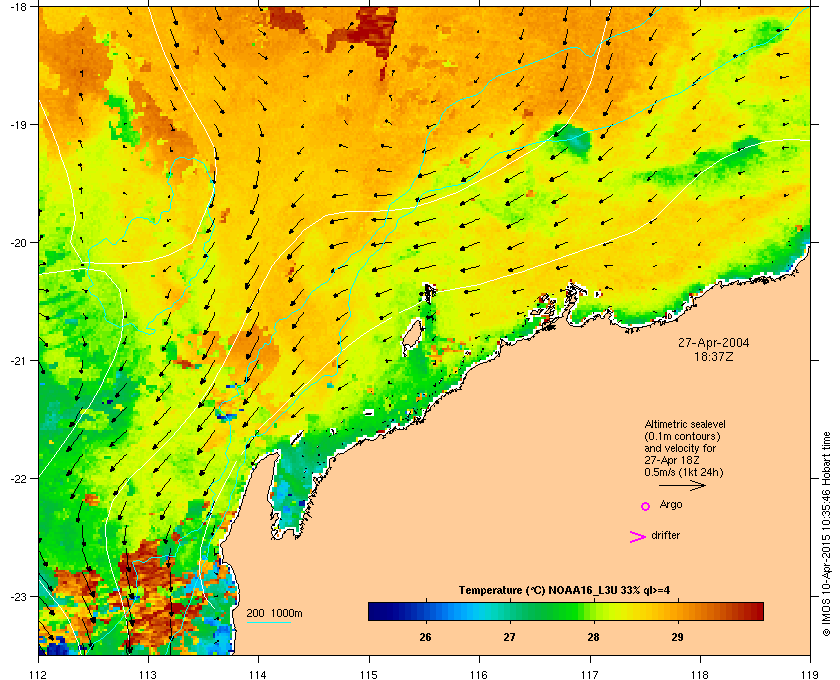This screenshot has width=840, height=680.
Task: Click the latitude axis label -18
Action: (18, 7)
